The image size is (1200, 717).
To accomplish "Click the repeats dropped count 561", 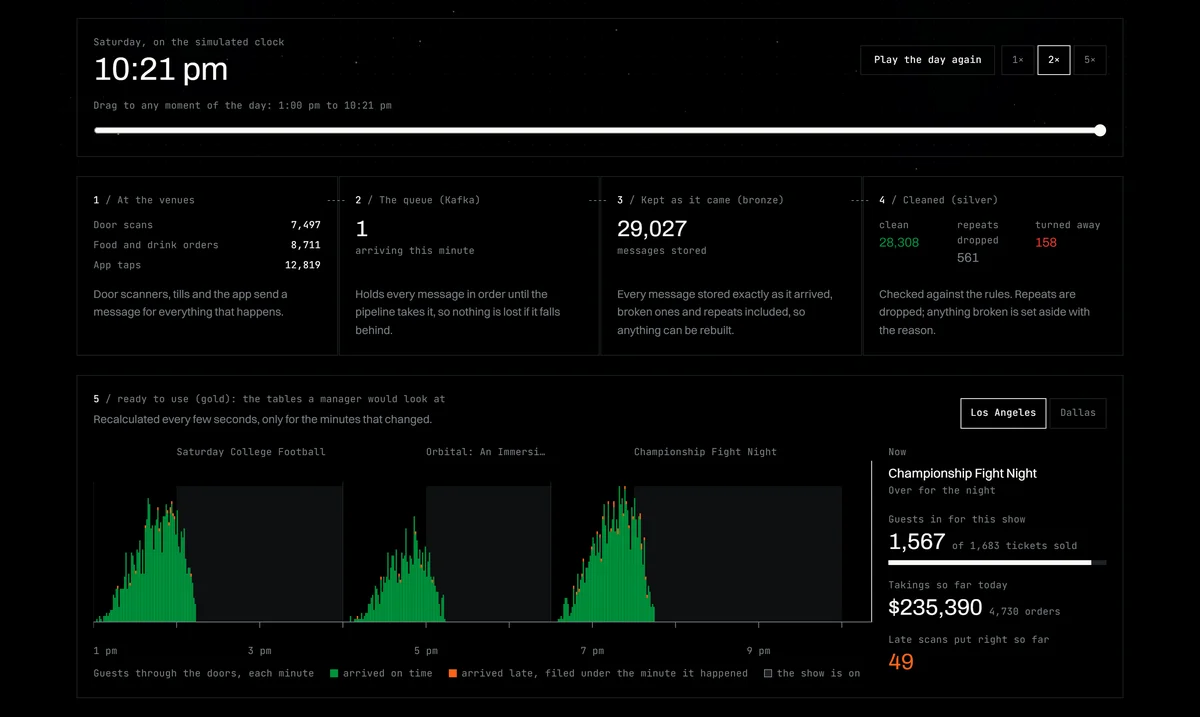I will [x=968, y=258].
